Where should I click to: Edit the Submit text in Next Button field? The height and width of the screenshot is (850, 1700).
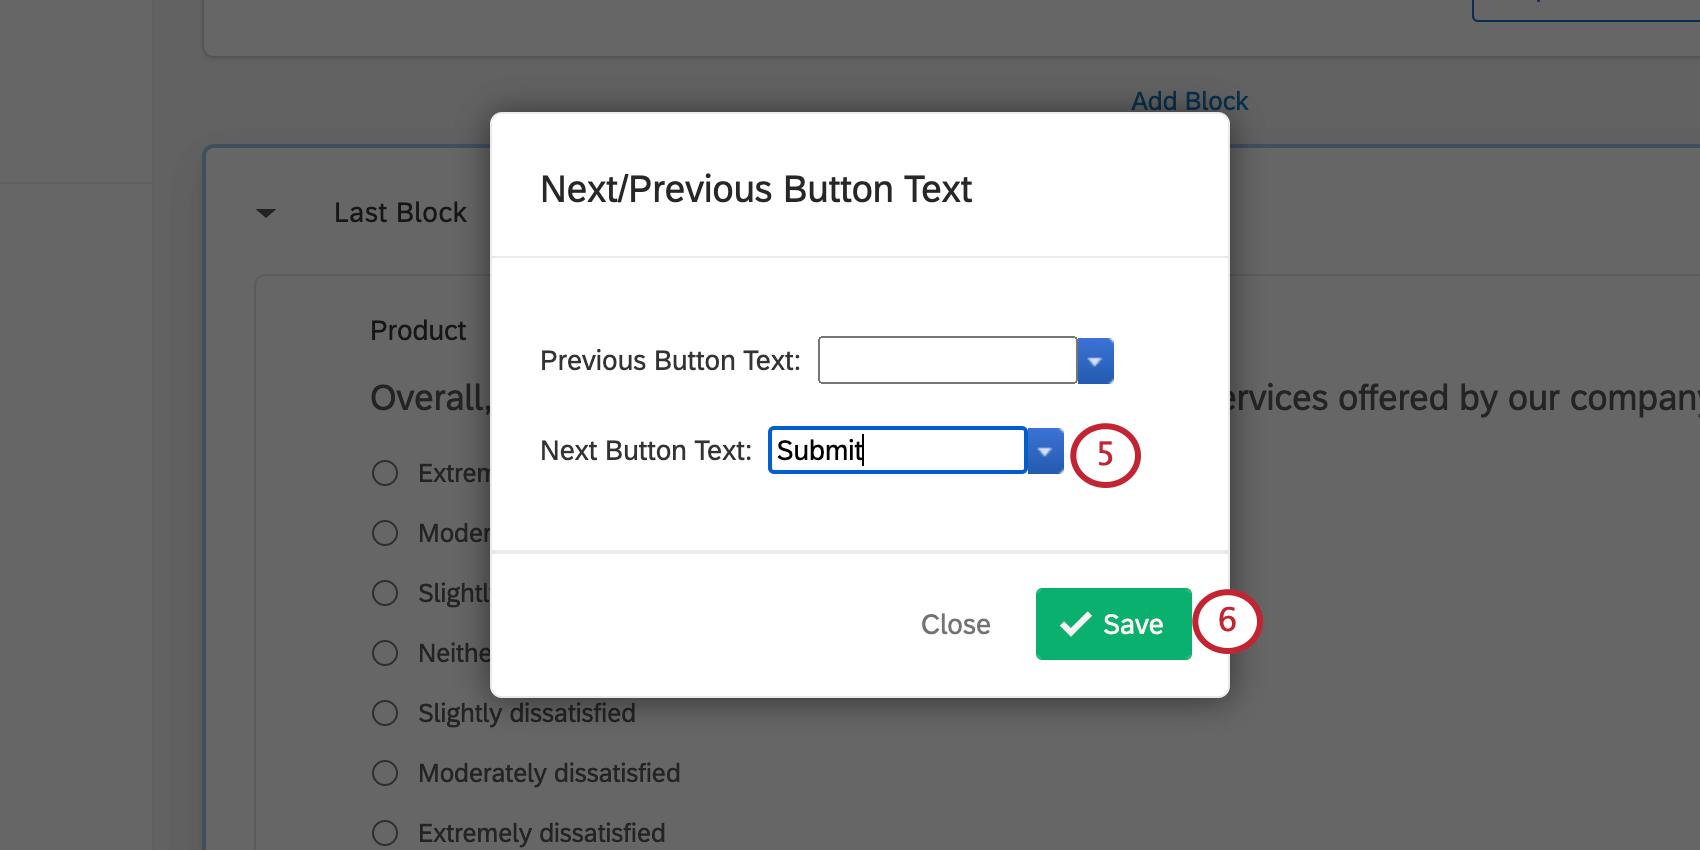coord(896,450)
